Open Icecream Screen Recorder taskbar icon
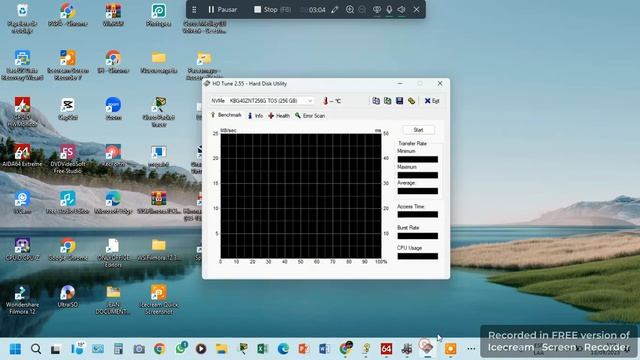 pyautogui.click(x=450, y=349)
